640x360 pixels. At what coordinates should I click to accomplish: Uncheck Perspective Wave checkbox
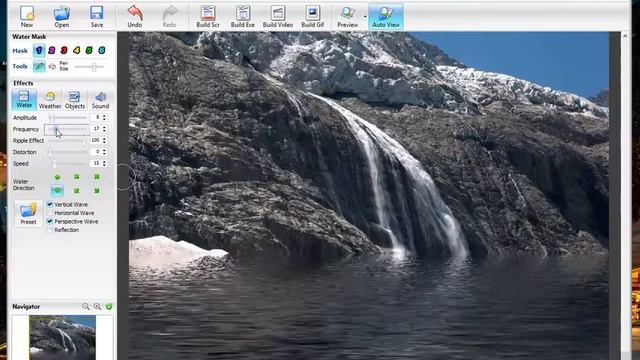click(x=50, y=221)
